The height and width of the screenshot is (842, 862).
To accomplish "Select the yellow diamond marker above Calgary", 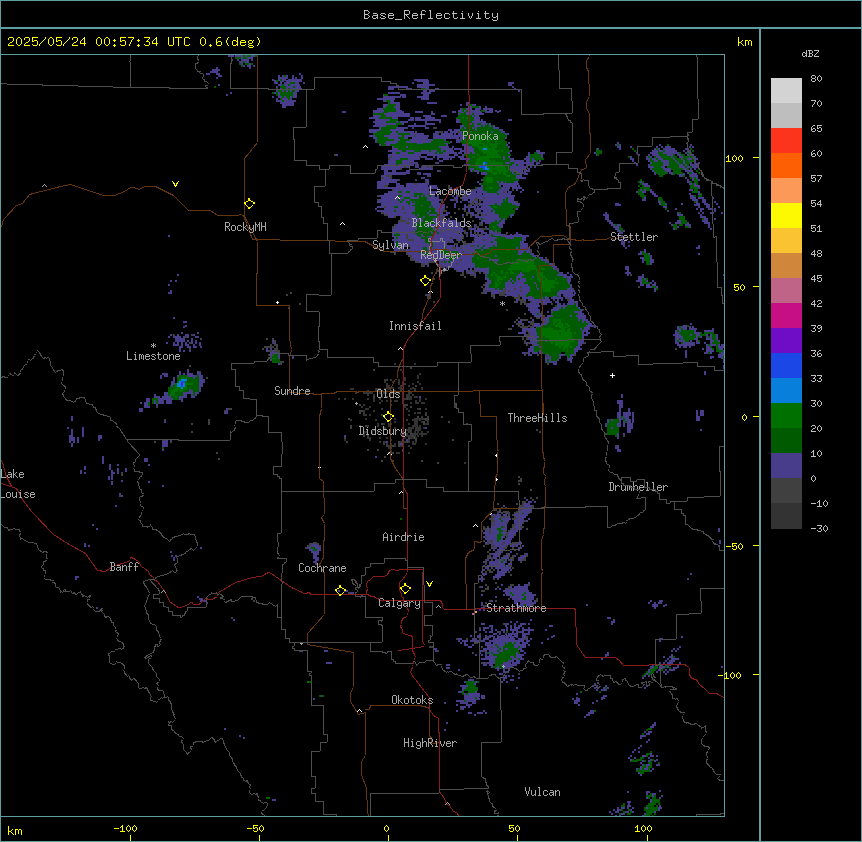I will click(405, 589).
